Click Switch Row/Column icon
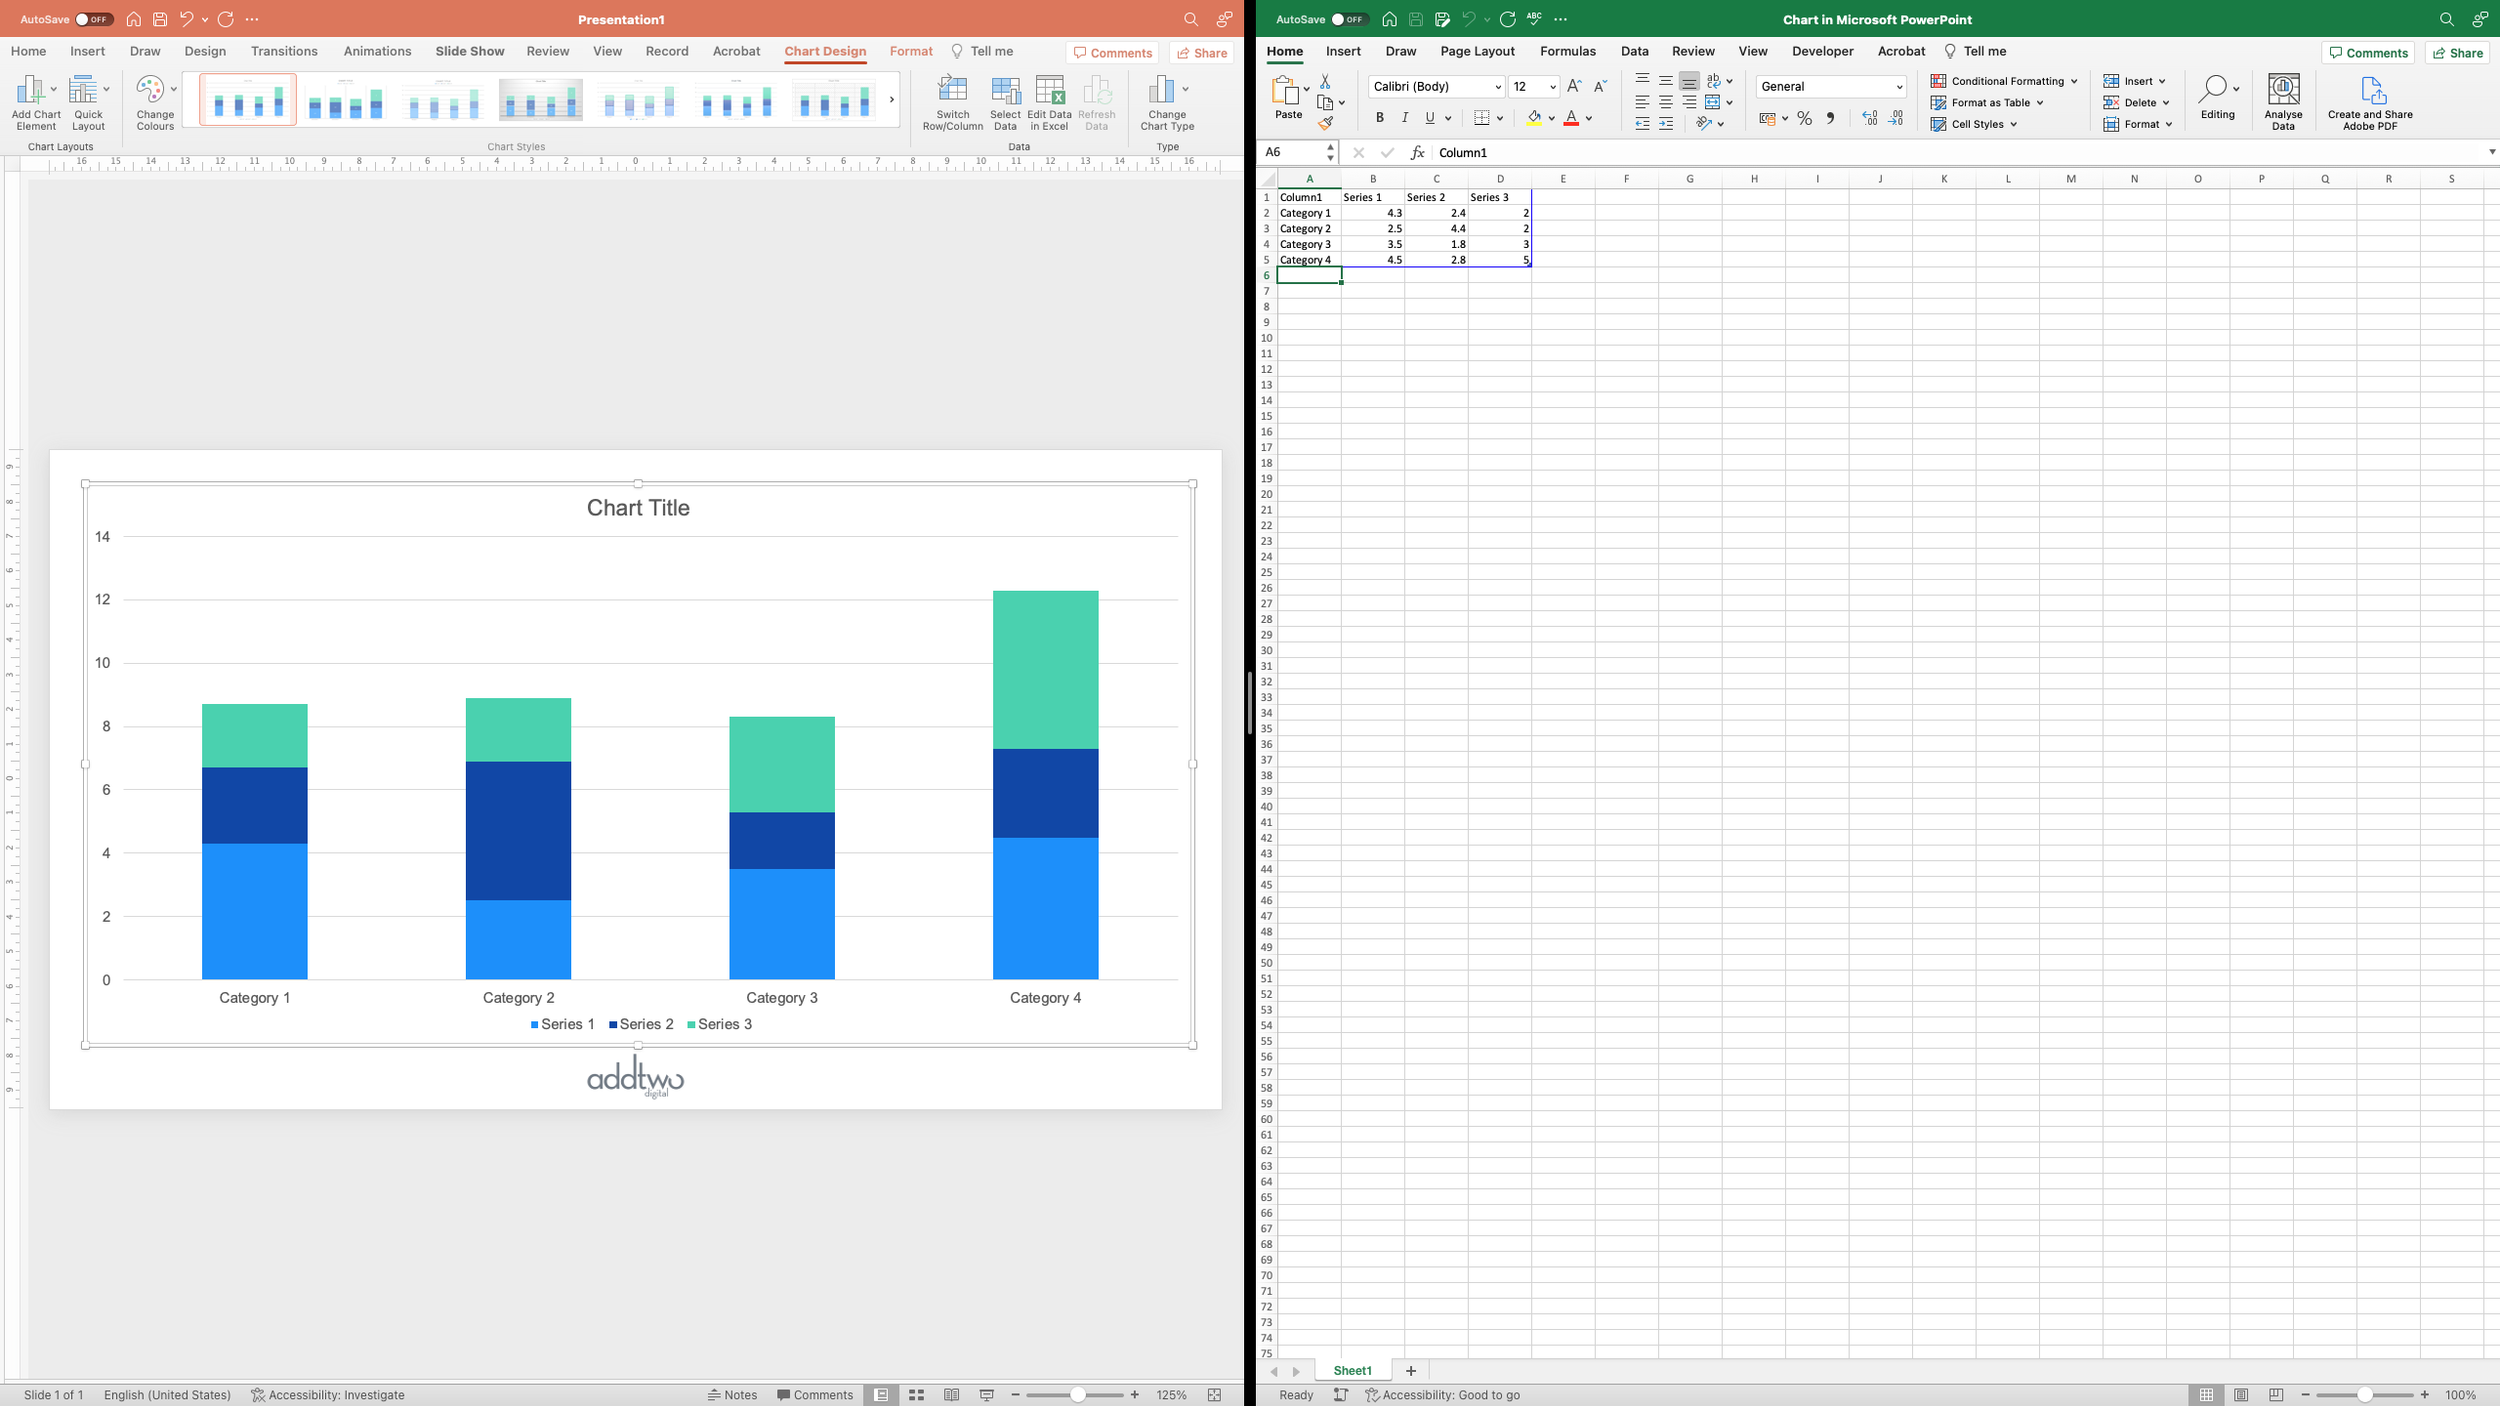The width and height of the screenshot is (2500, 1406). (x=952, y=92)
